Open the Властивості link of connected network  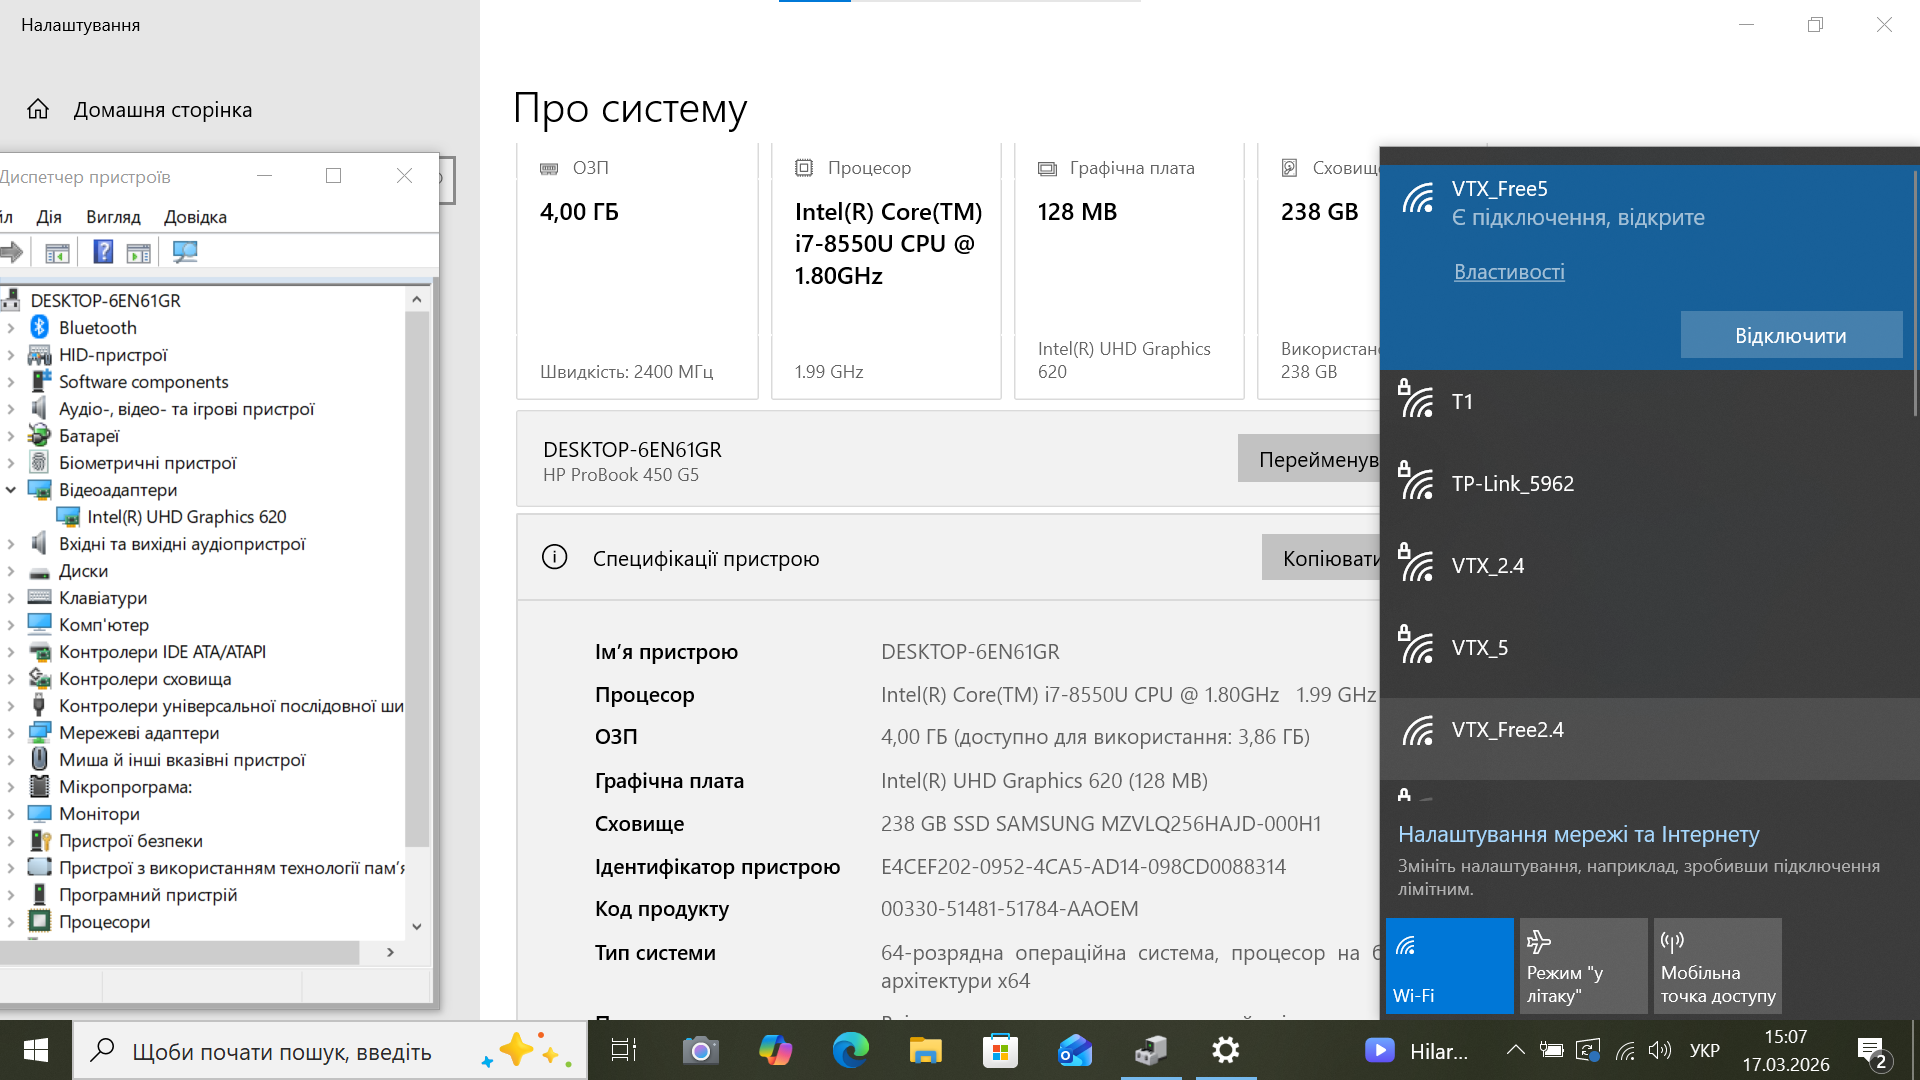1509,272
